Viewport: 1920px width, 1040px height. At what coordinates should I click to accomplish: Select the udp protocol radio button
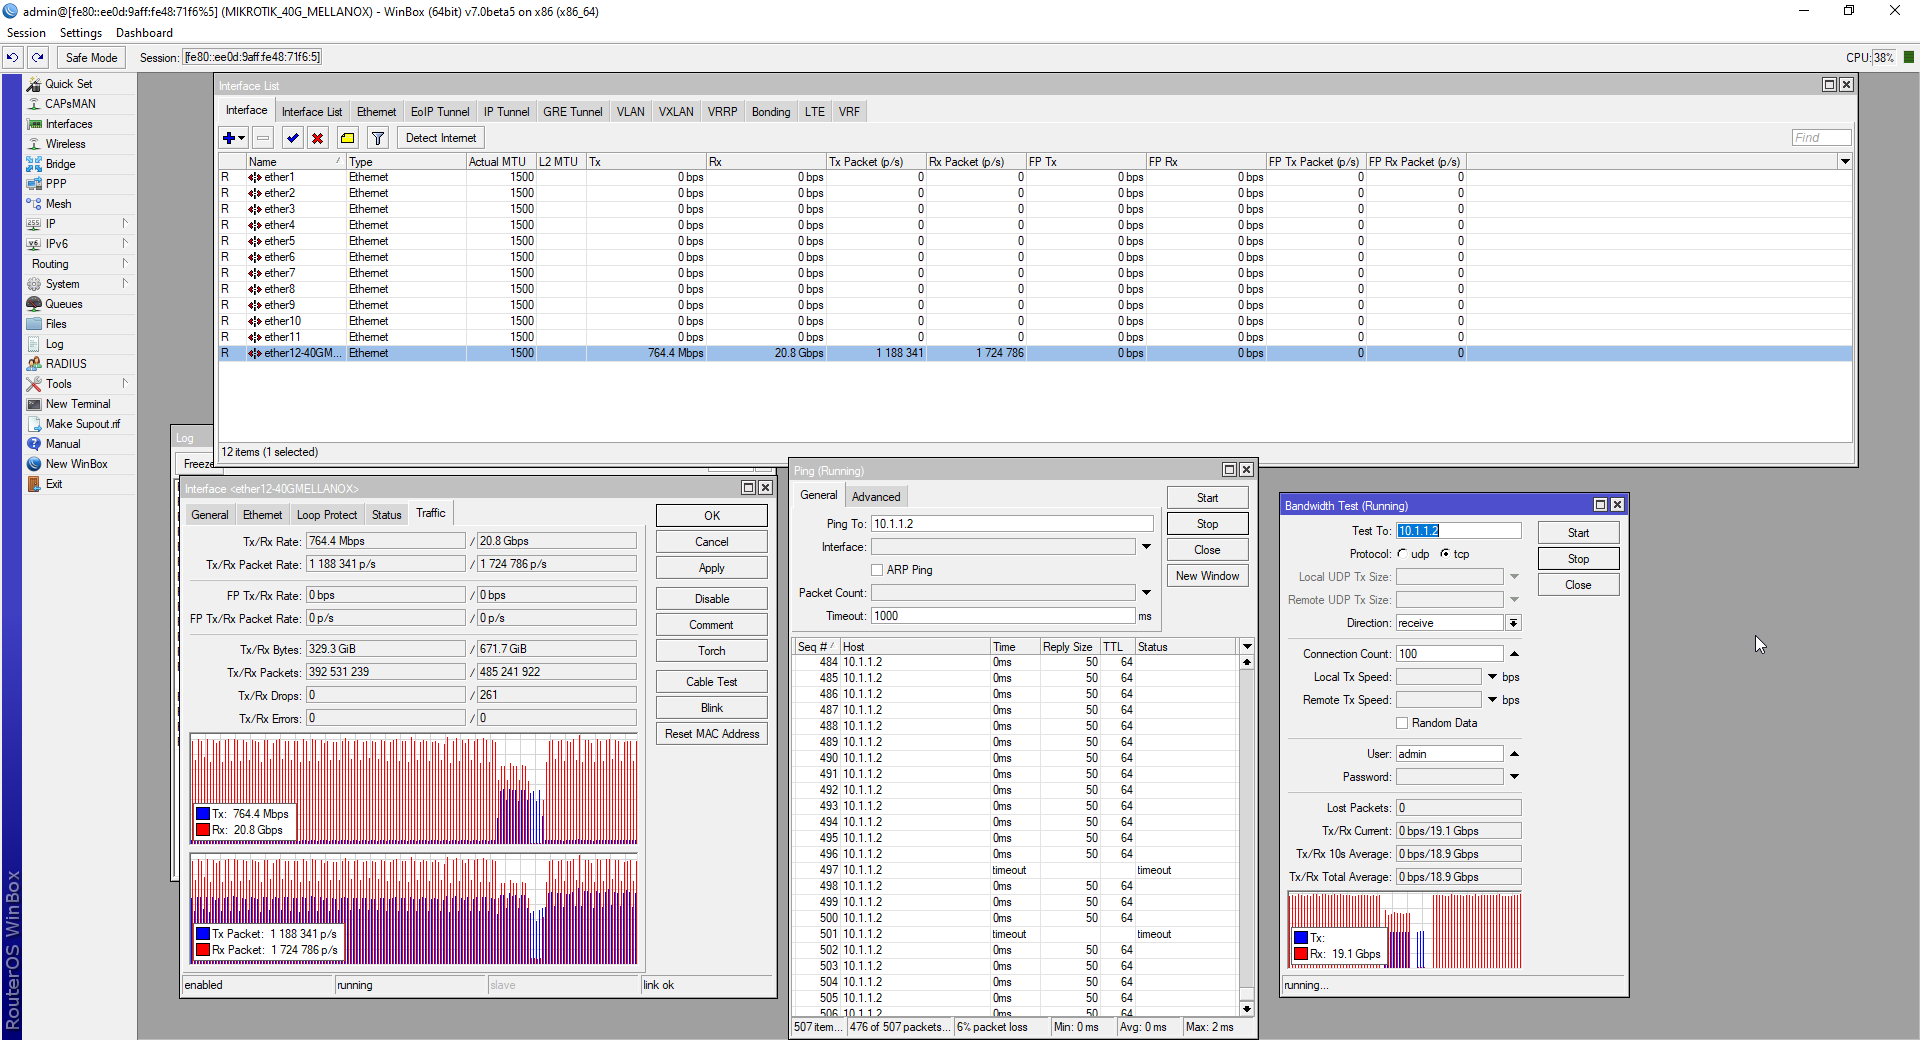[x=1402, y=554]
